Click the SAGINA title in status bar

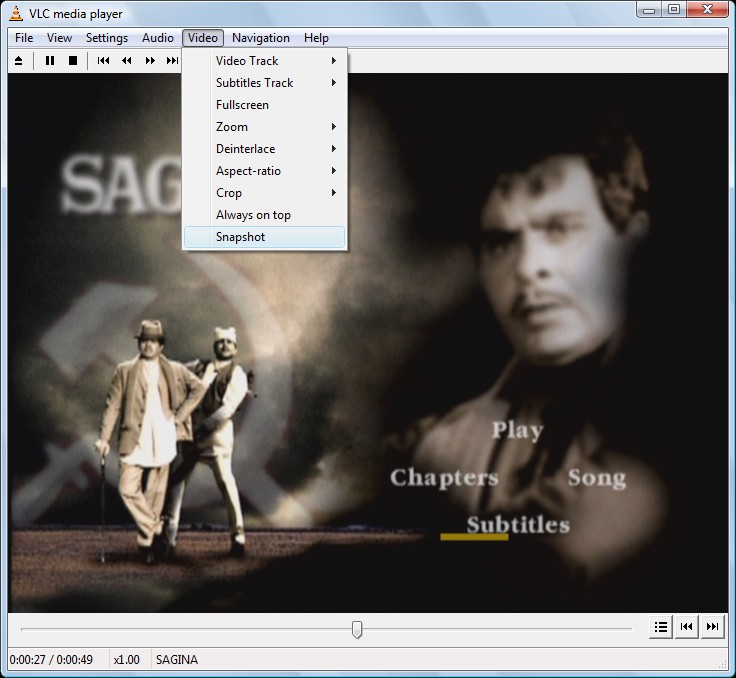pos(177,660)
